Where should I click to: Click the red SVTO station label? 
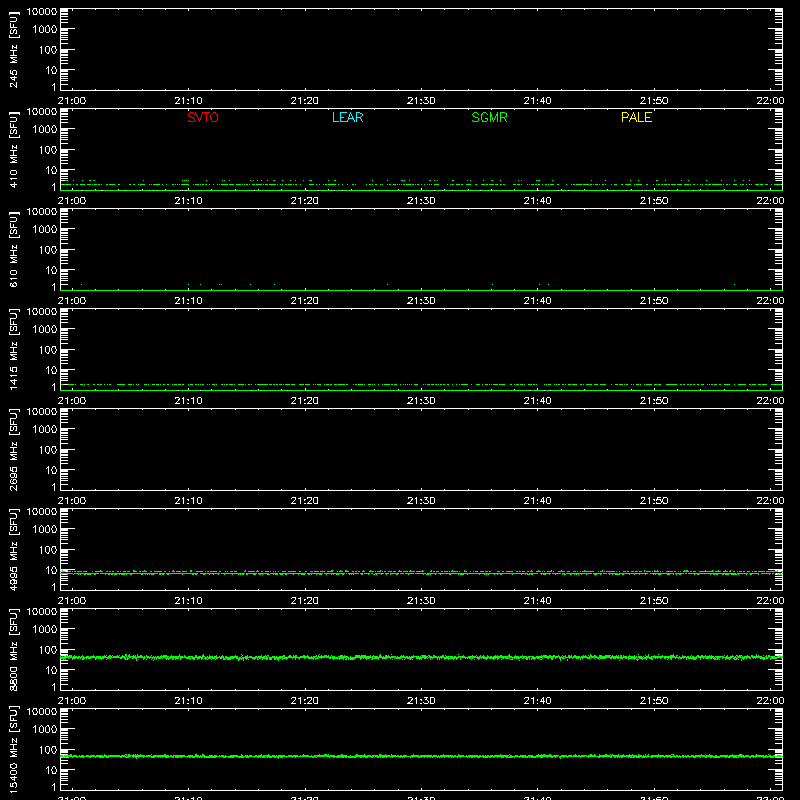pyautogui.click(x=203, y=117)
